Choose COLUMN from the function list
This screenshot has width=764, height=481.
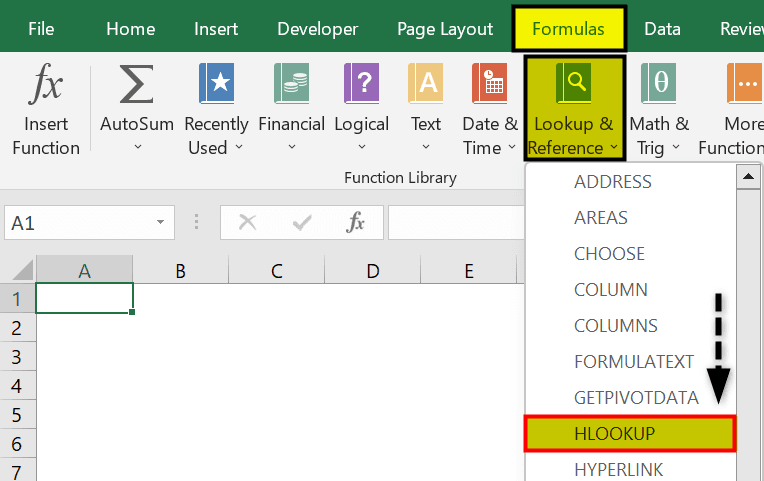pos(630,289)
